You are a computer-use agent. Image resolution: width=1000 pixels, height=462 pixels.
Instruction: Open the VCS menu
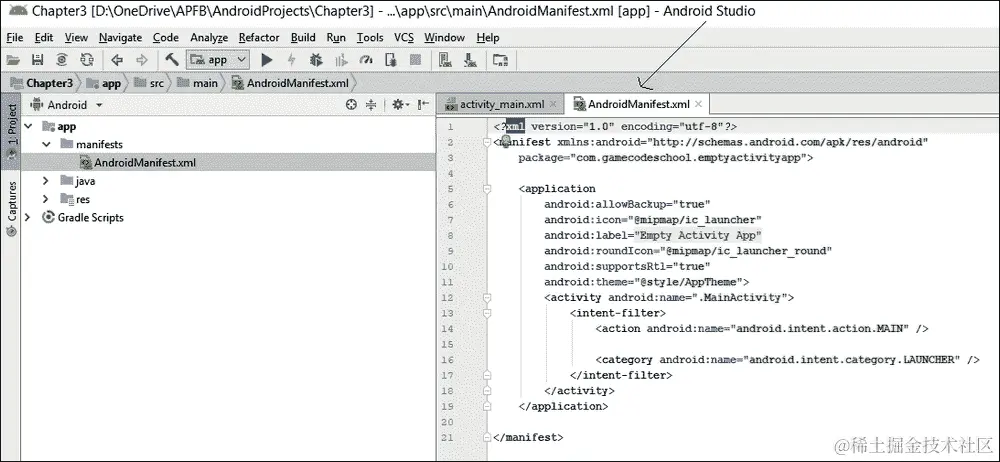click(x=404, y=38)
